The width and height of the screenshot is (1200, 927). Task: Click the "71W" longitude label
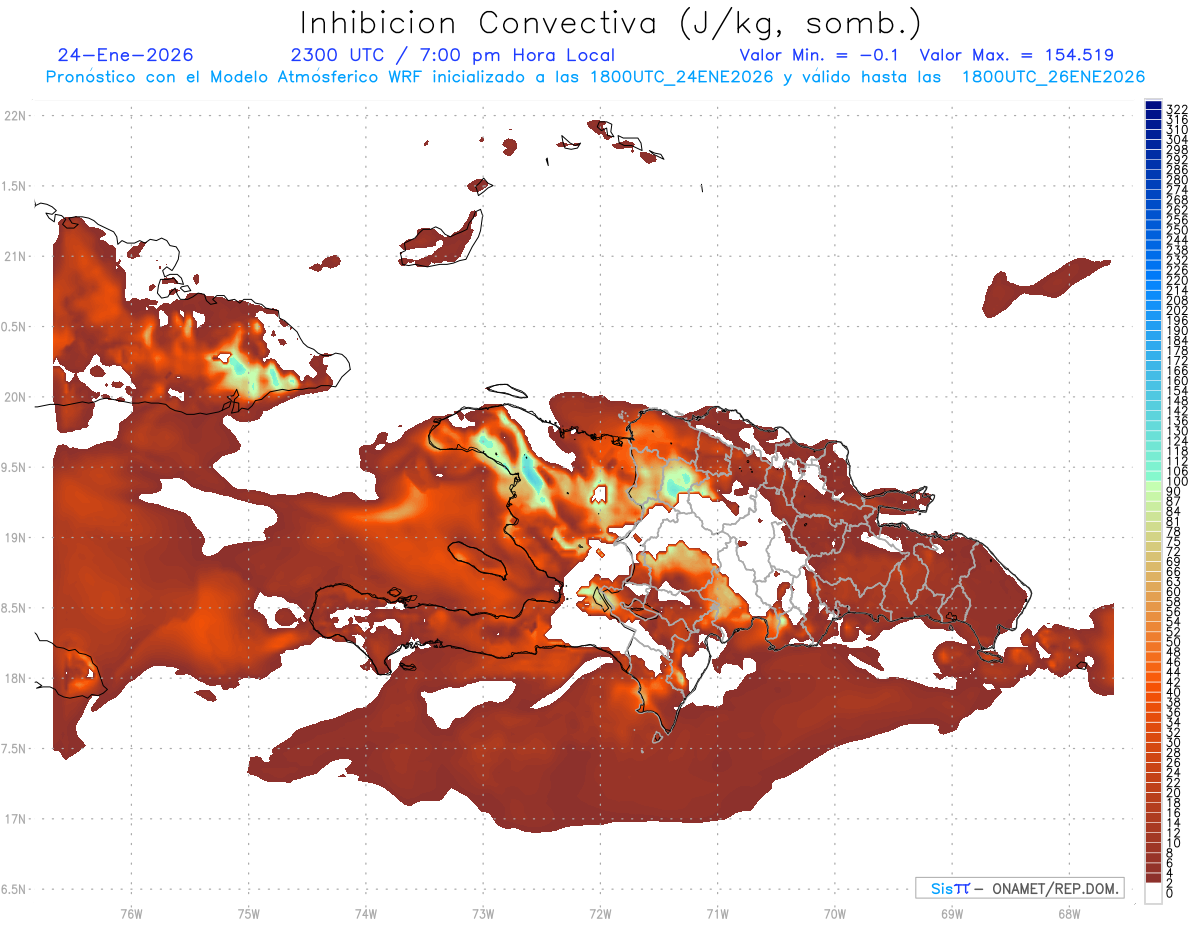click(717, 913)
